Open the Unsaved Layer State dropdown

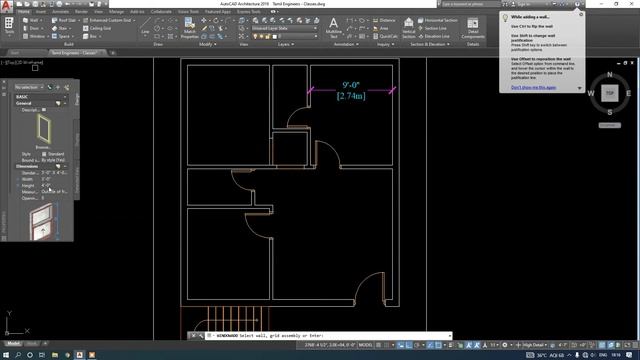point(284,28)
